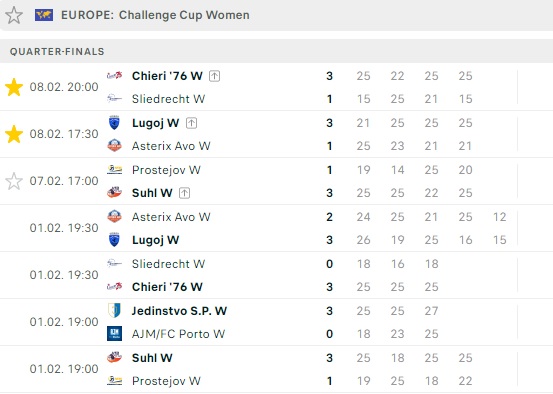This screenshot has height=394, width=553.
Task: Toggle favorite star for Challenge Cup Women league
Action: click(x=14, y=16)
